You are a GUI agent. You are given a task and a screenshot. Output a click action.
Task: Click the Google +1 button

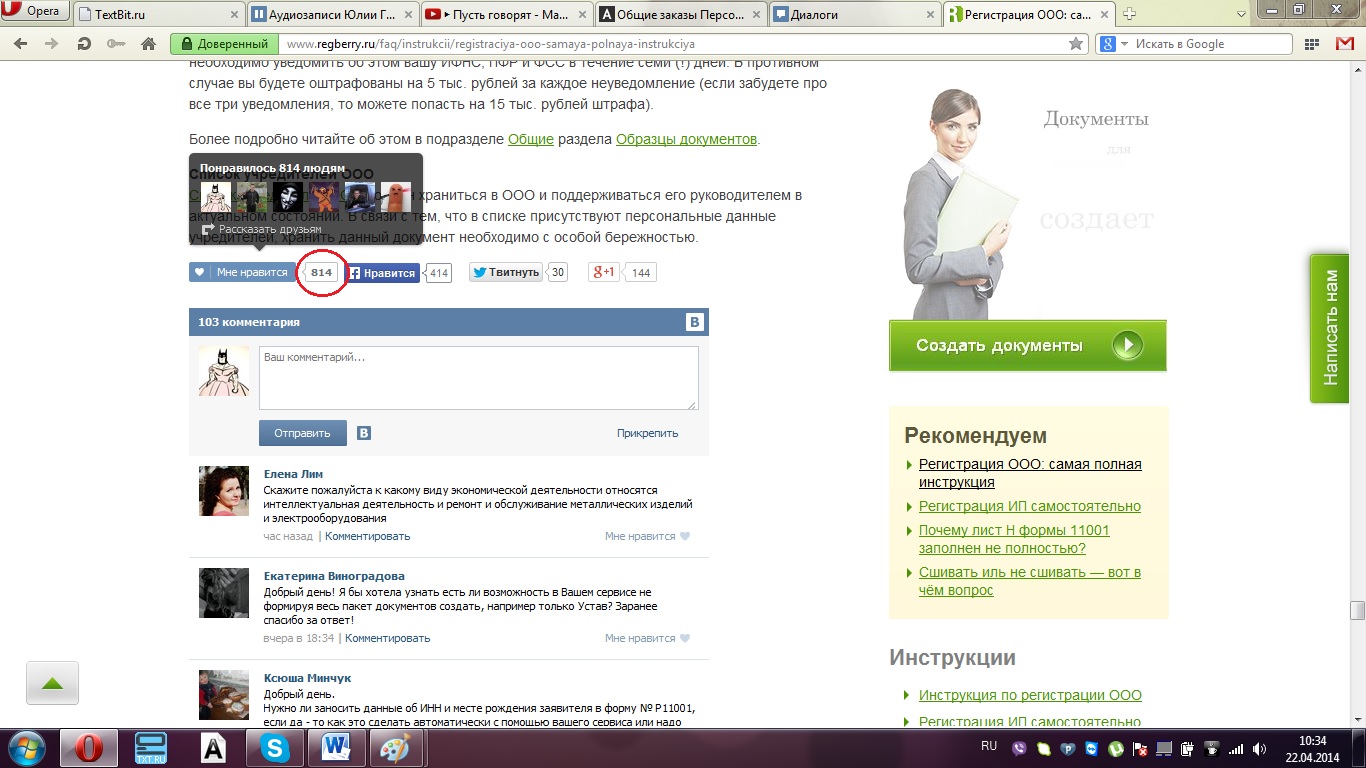click(x=604, y=272)
